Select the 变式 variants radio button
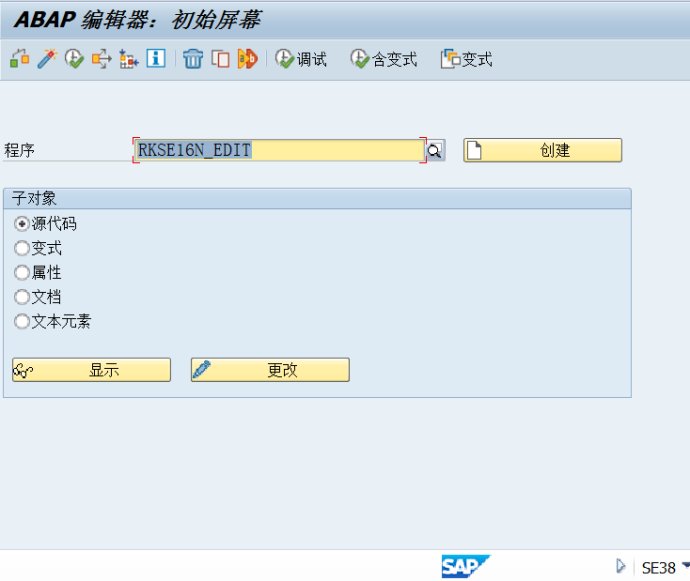Screen dimensions: 690x581 click(x=21, y=248)
